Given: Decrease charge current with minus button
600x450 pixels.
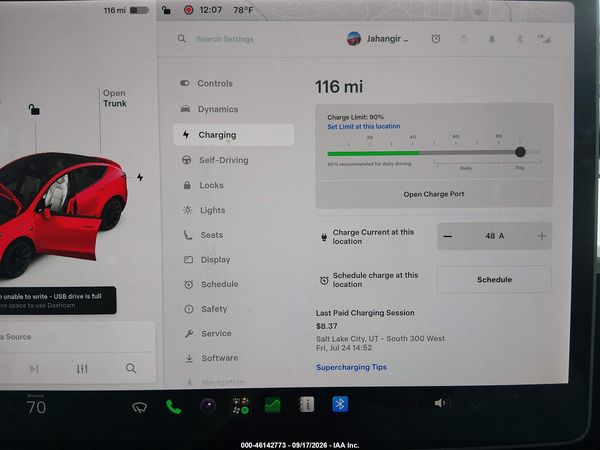Looking at the screenshot, I should click(448, 236).
